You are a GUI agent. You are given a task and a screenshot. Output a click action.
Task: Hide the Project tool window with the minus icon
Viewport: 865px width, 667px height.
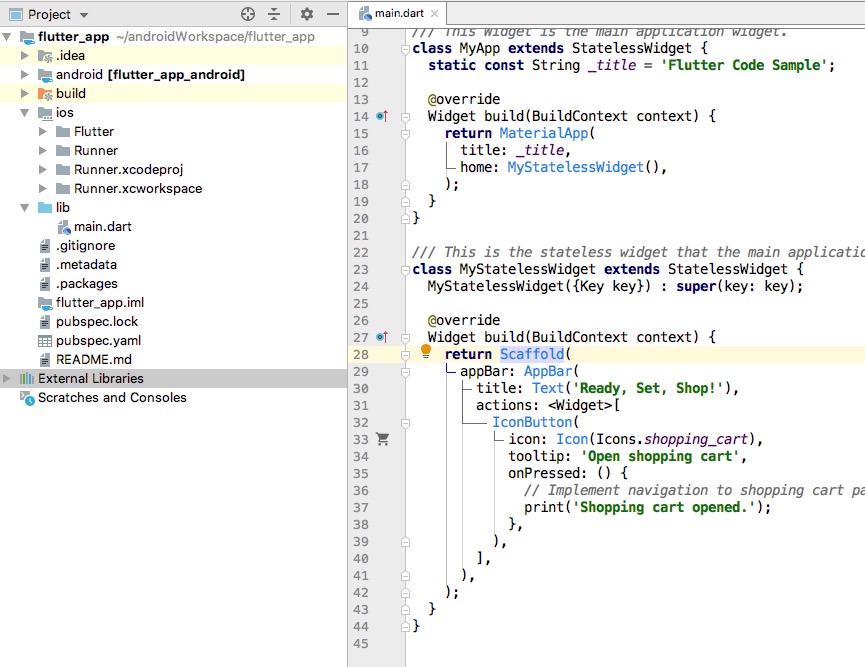[x=333, y=15]
